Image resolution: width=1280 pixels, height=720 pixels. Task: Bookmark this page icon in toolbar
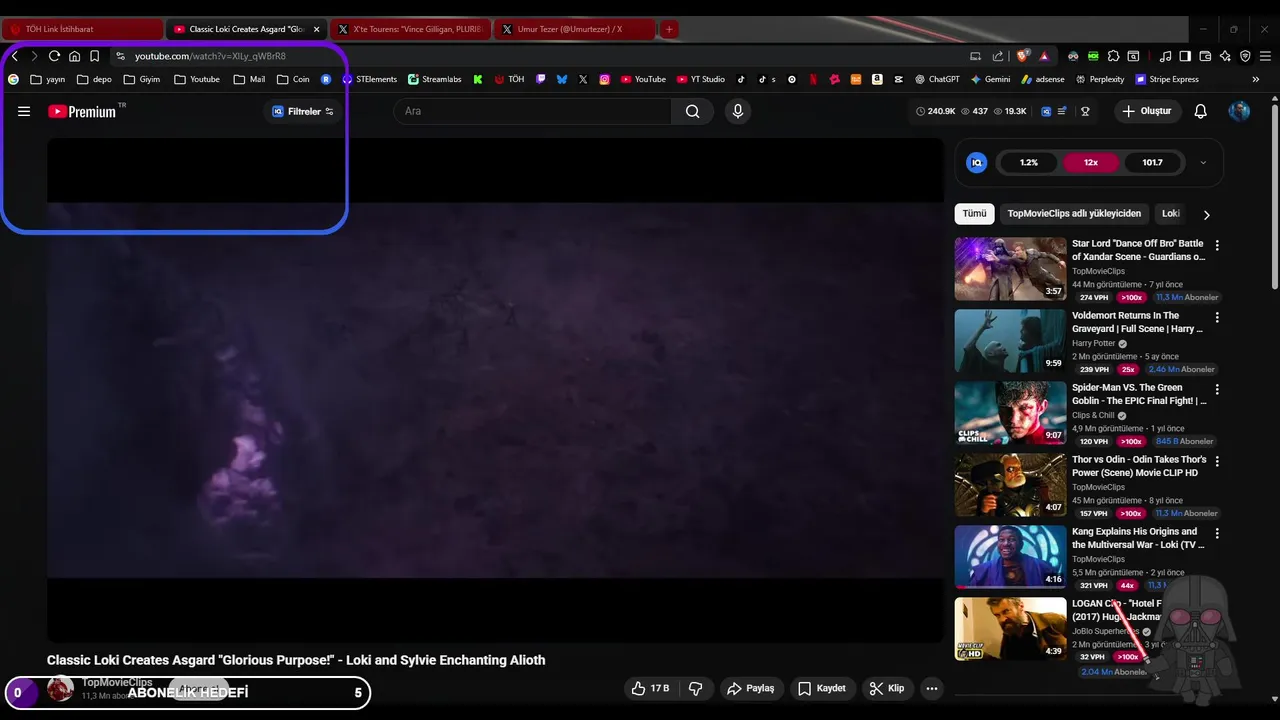(94, 56)
